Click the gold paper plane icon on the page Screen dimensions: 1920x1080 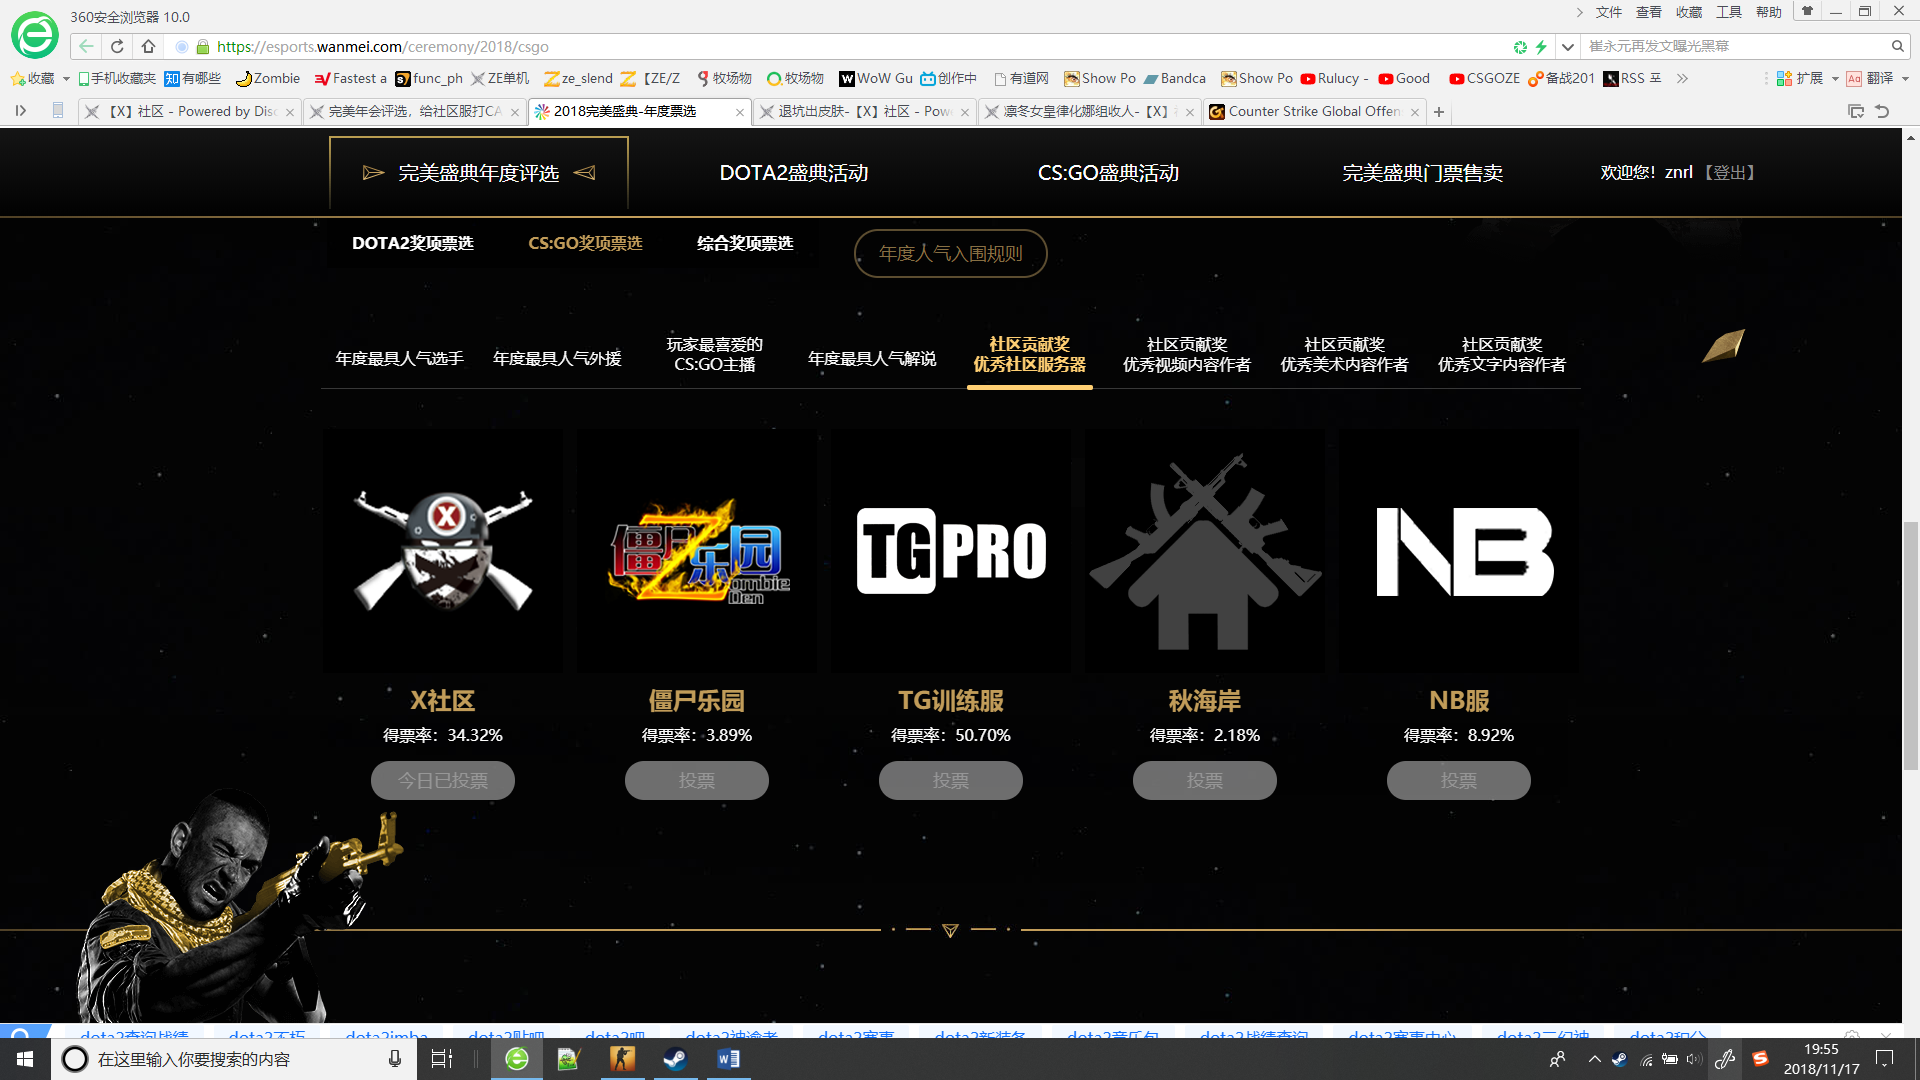[1723, 346]
